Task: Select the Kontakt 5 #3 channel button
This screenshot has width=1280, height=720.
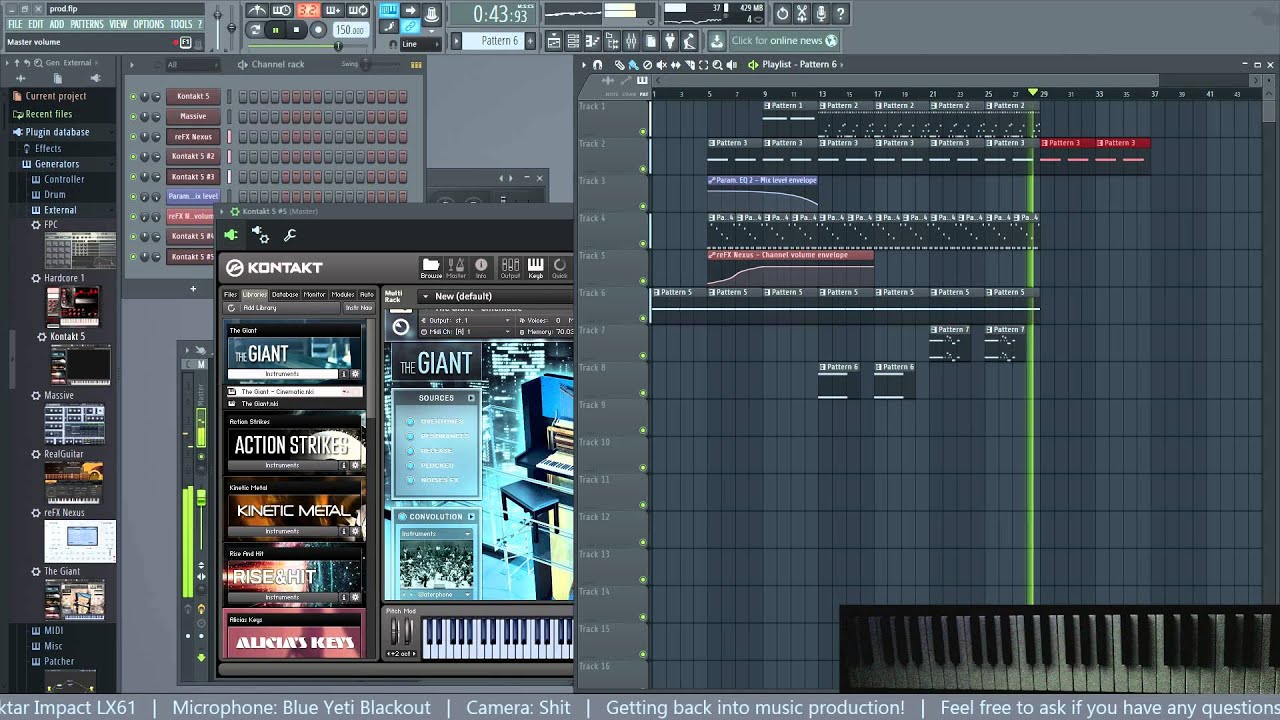Action: click(192, 177)
